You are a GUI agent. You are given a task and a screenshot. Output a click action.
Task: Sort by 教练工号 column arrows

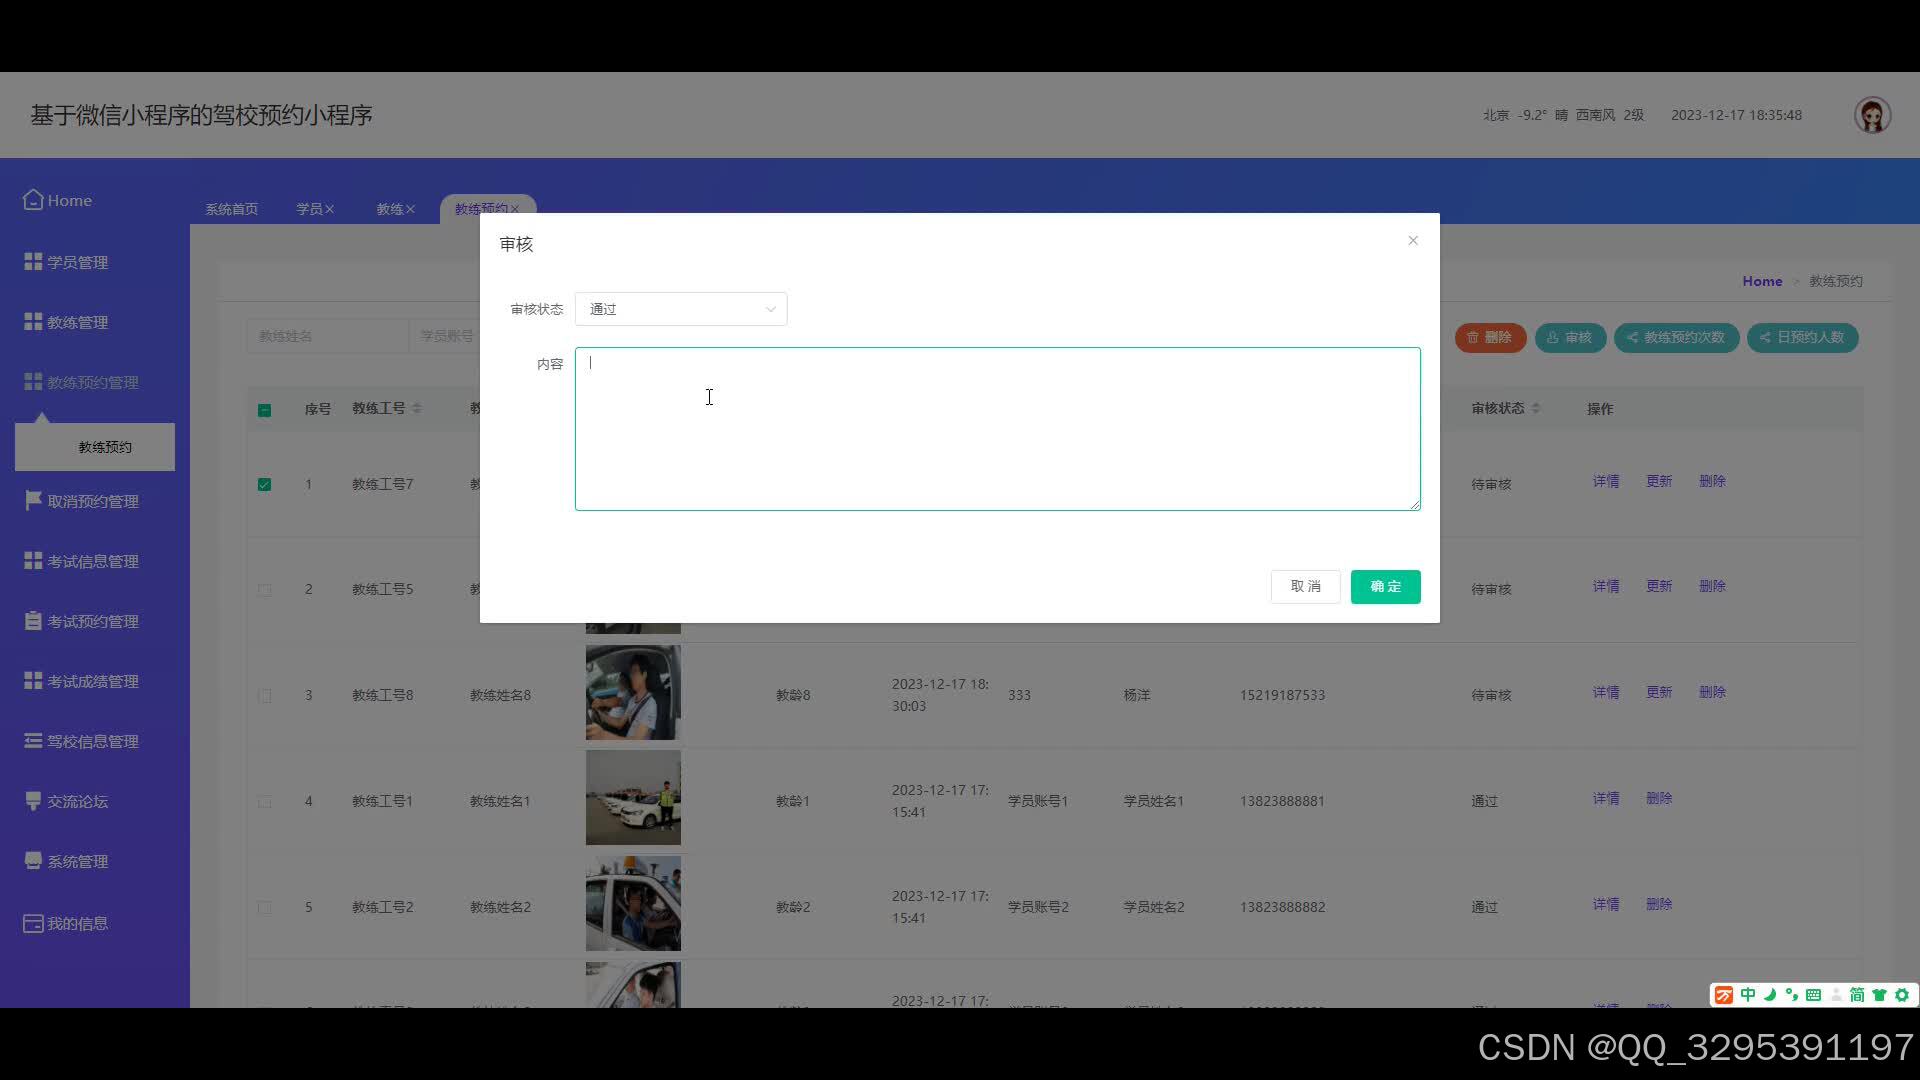[x=417, y=408]
